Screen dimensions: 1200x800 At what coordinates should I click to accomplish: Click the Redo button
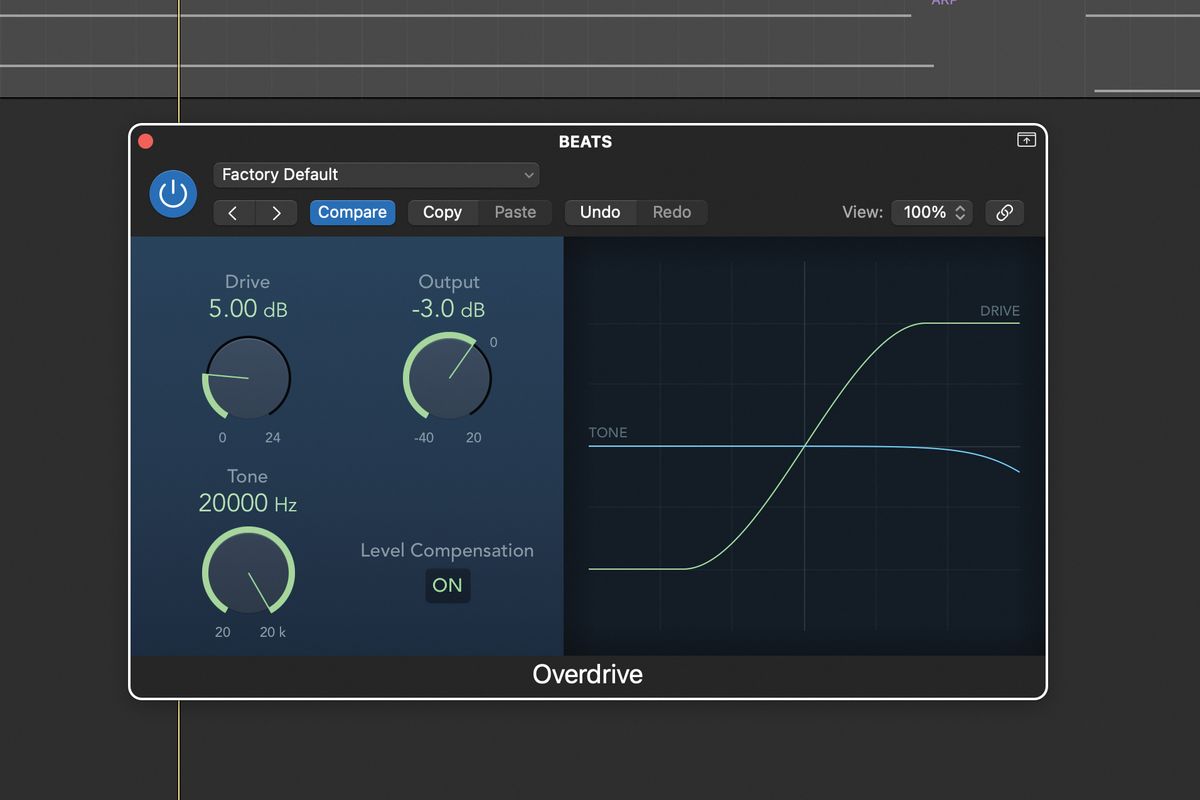(672, 212)
